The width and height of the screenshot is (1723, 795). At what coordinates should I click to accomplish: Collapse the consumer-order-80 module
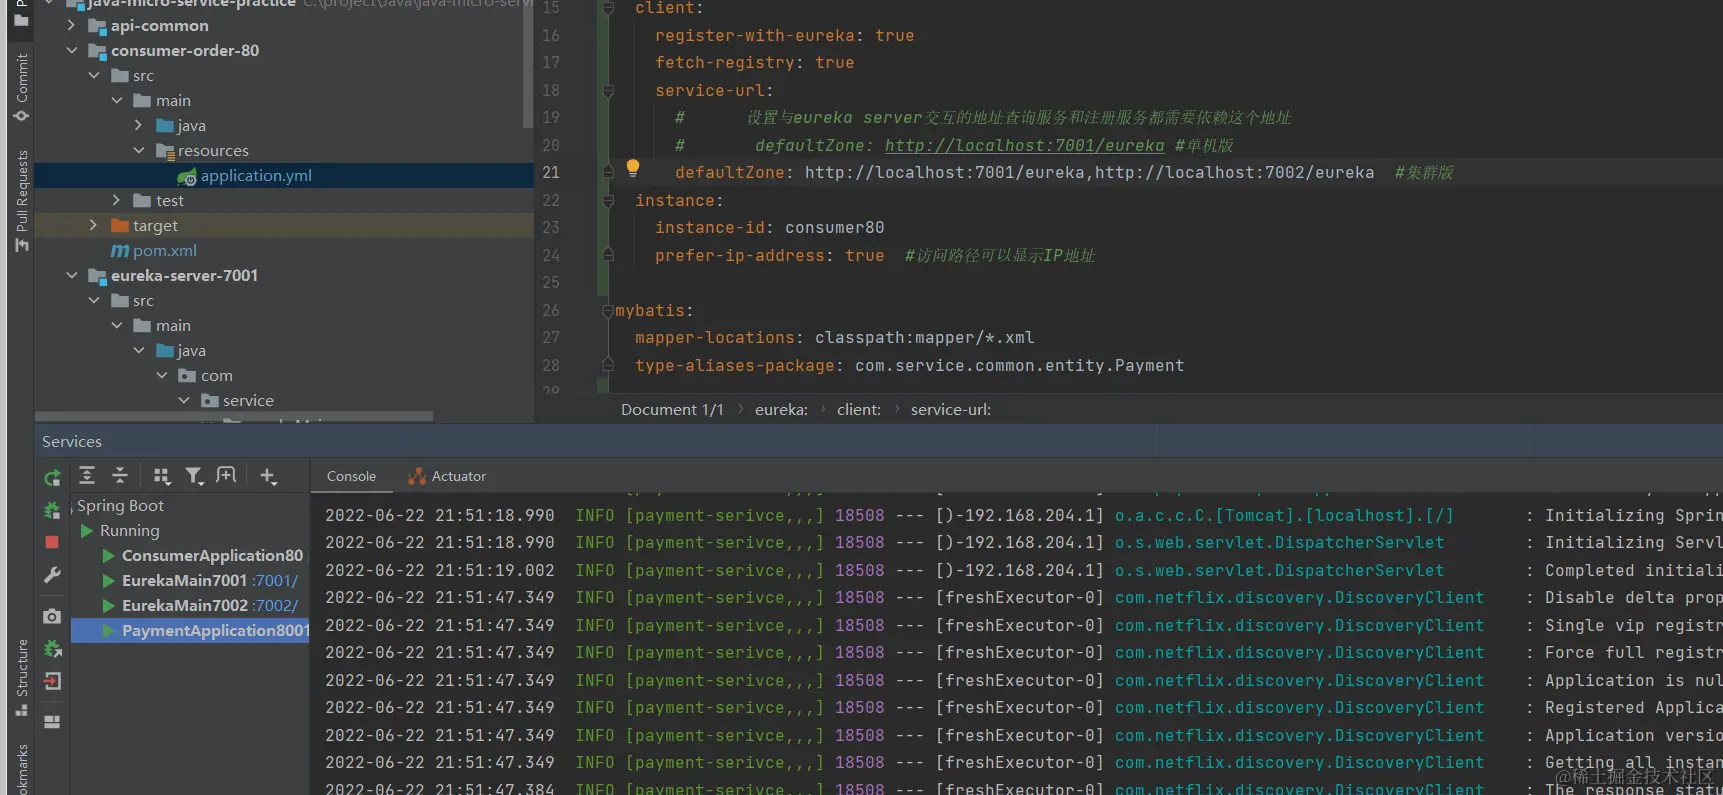pos(71,51)
